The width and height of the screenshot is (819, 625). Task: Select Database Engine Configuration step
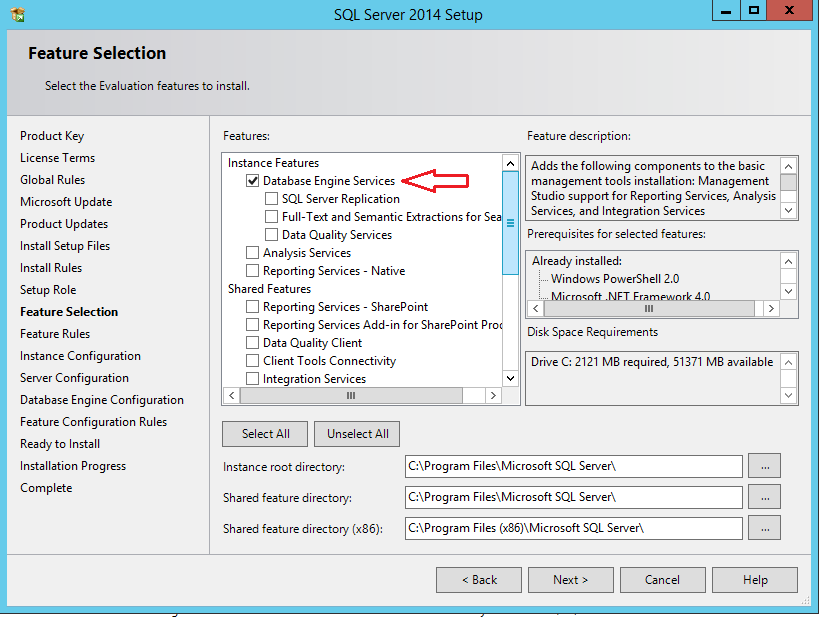point(102,399)
